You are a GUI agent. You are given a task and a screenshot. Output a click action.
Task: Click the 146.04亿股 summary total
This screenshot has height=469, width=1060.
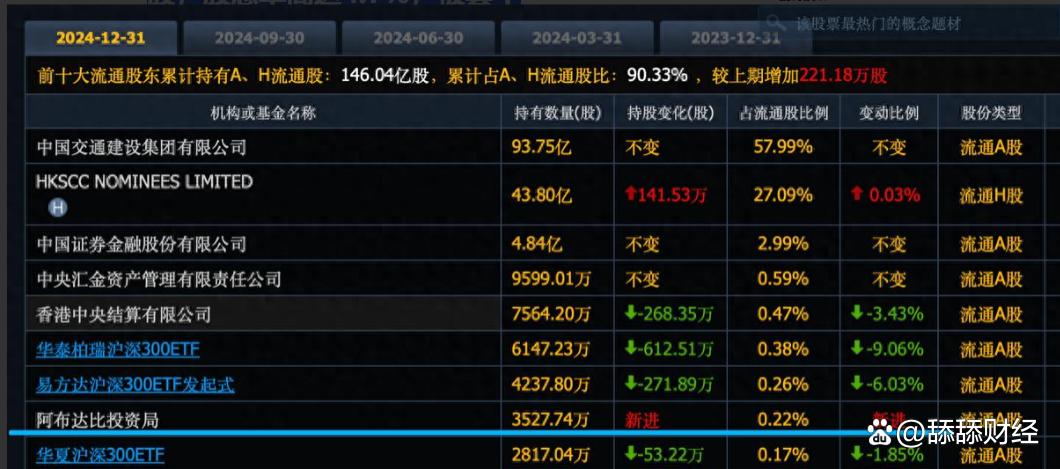[385, 75]
